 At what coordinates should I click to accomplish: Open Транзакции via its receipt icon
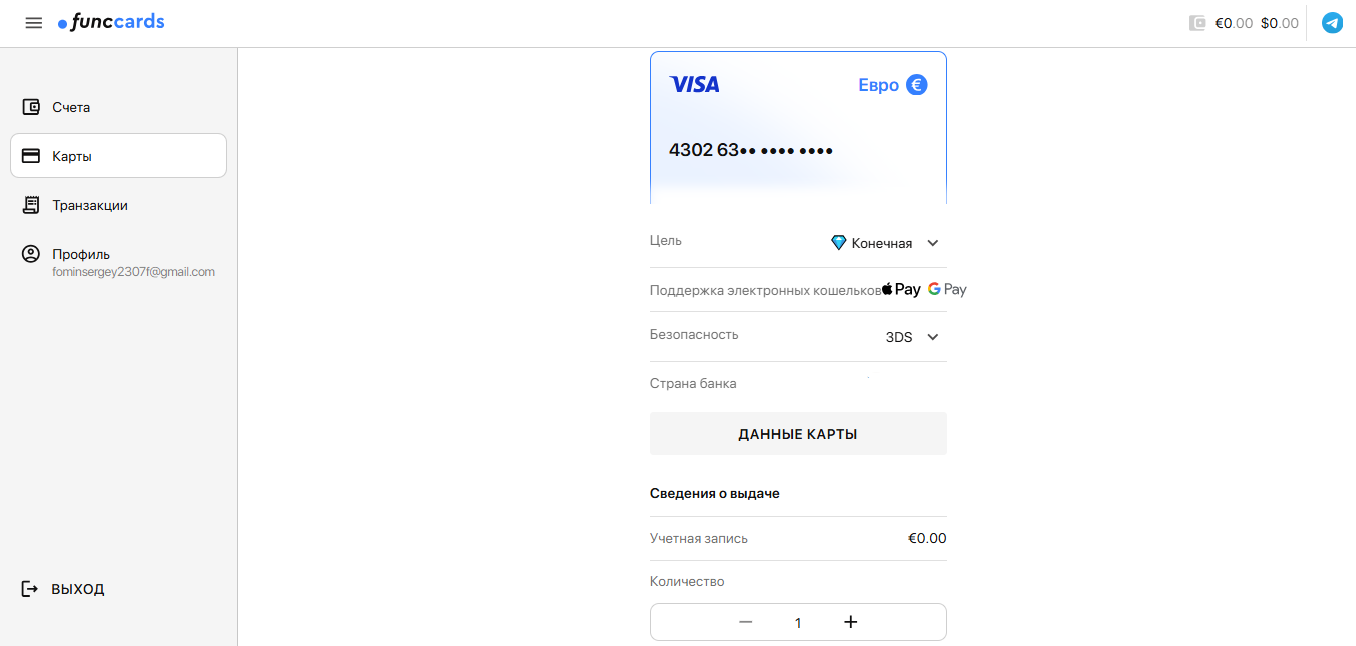pyautogui.click(x=29, y=204)
